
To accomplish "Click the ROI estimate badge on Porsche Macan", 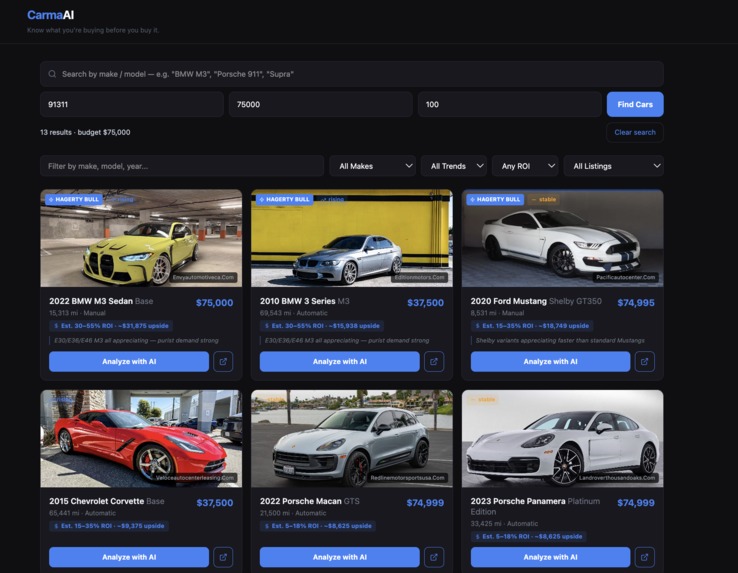I will point(318,526).
